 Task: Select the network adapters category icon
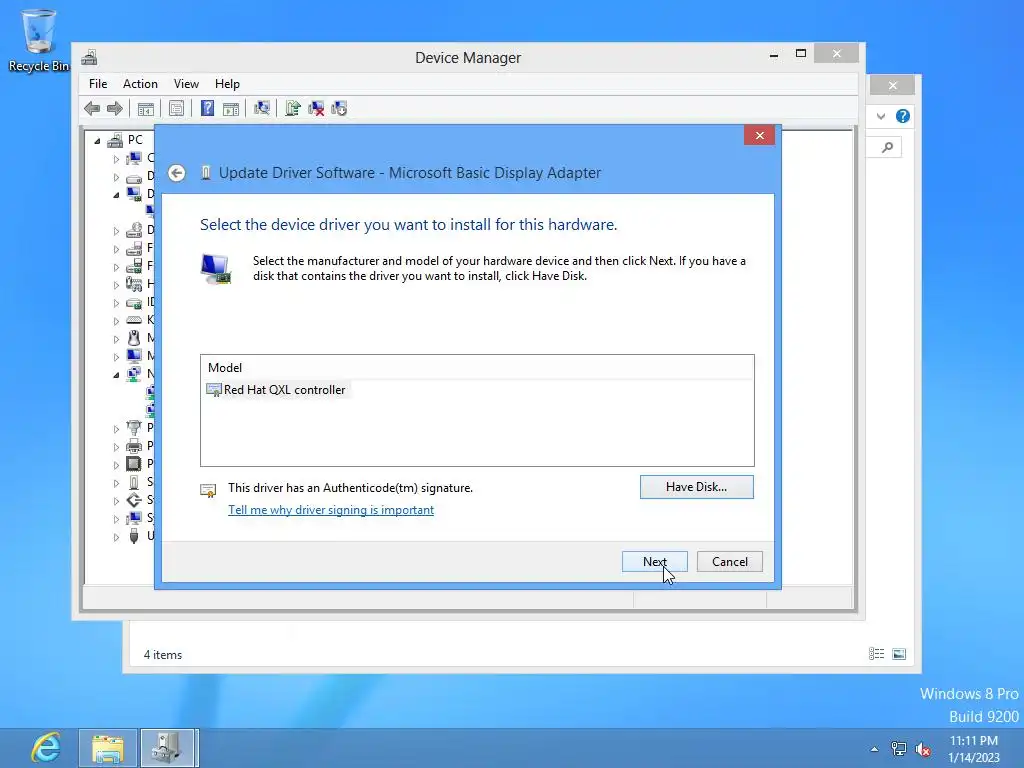coord(134,374)
